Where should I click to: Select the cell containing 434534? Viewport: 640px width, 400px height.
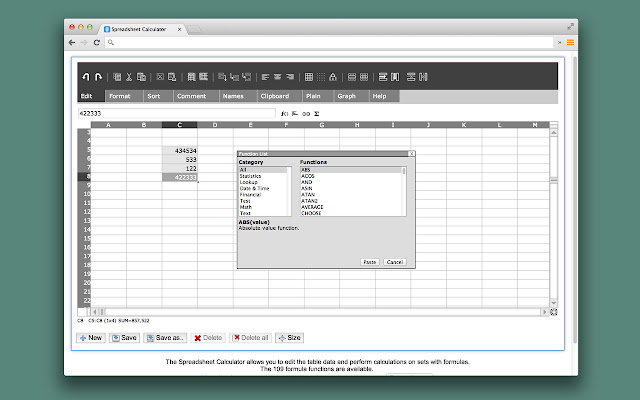(180, 151)
